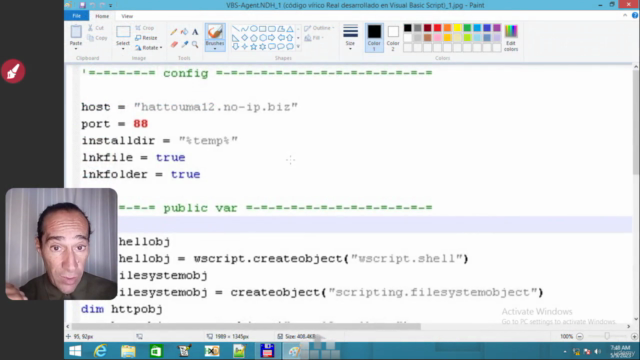
Task: Click the zoom out minus button
Action: tap(580, 336)
